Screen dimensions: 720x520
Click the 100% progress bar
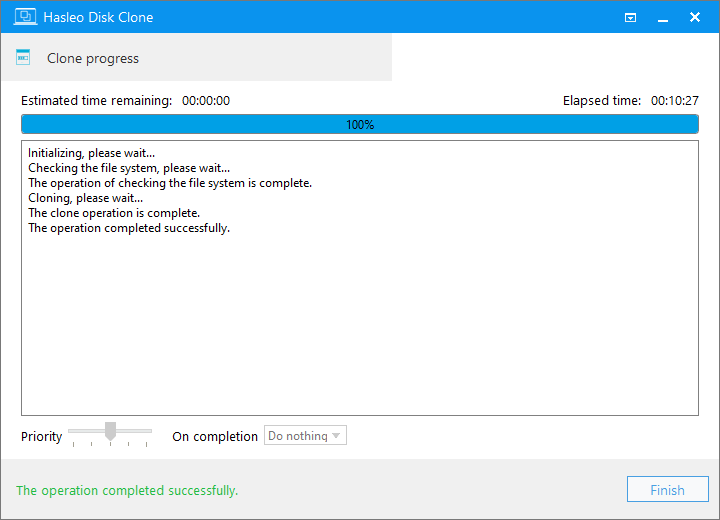point(360,124)
